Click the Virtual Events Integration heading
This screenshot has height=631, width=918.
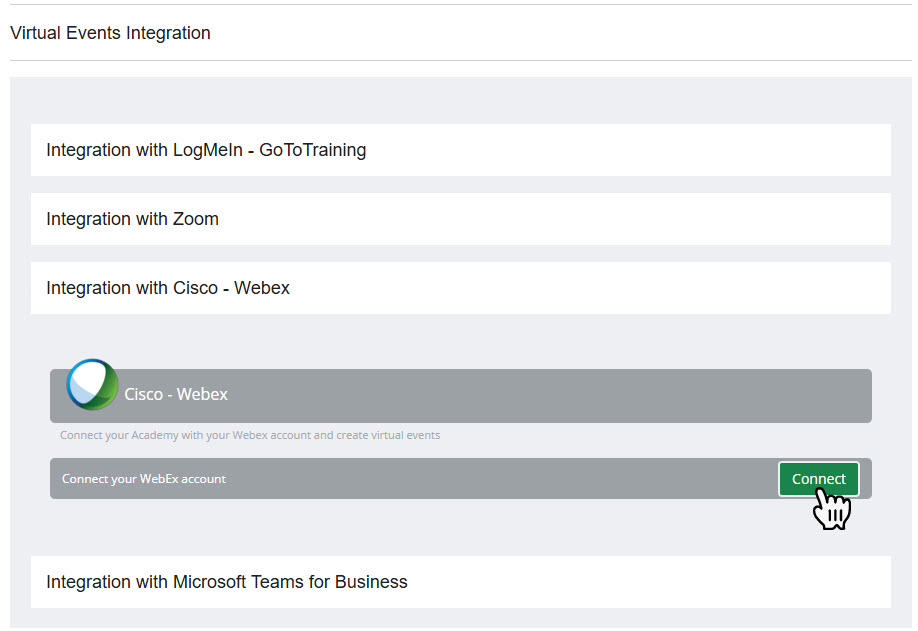tap(110, 33)
